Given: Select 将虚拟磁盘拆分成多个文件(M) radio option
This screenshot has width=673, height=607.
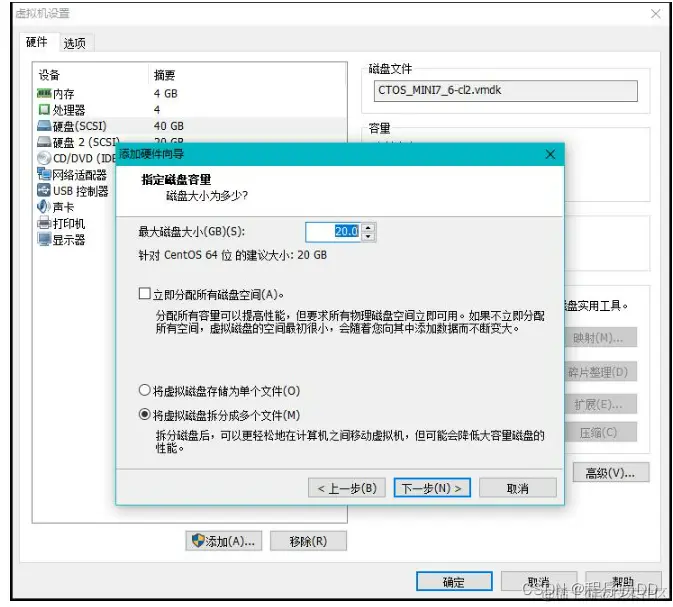Looking at the screenshot, I should [x=145, y=414].
